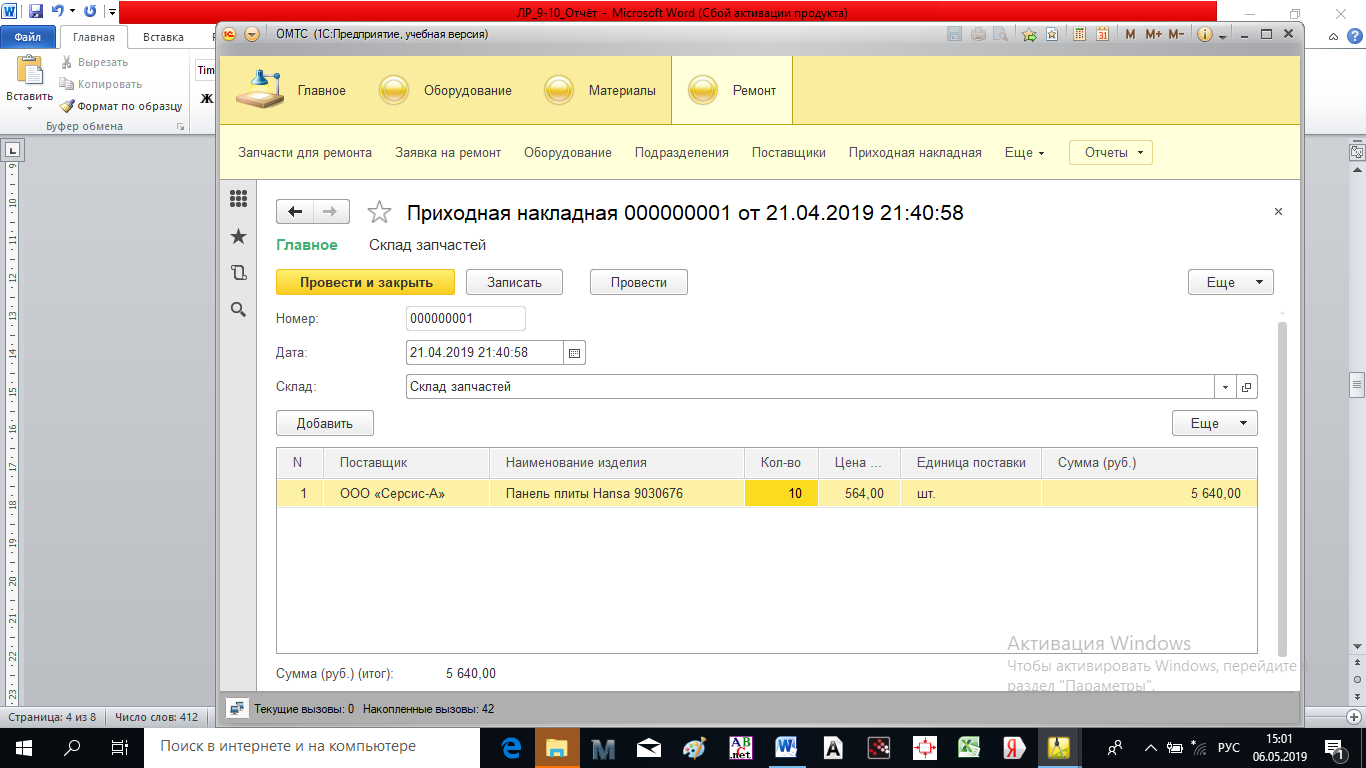Open the history icon in the sidebar
Image resolution: width=1366 pixels, height=768 pixels.
(238, 272)
